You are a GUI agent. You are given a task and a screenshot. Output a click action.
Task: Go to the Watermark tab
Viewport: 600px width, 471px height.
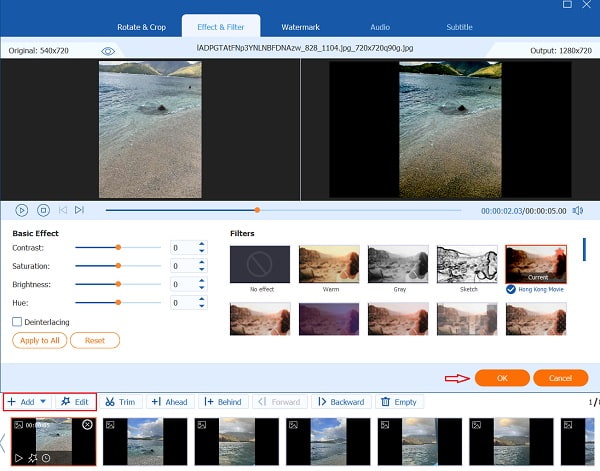pos(300,27)
